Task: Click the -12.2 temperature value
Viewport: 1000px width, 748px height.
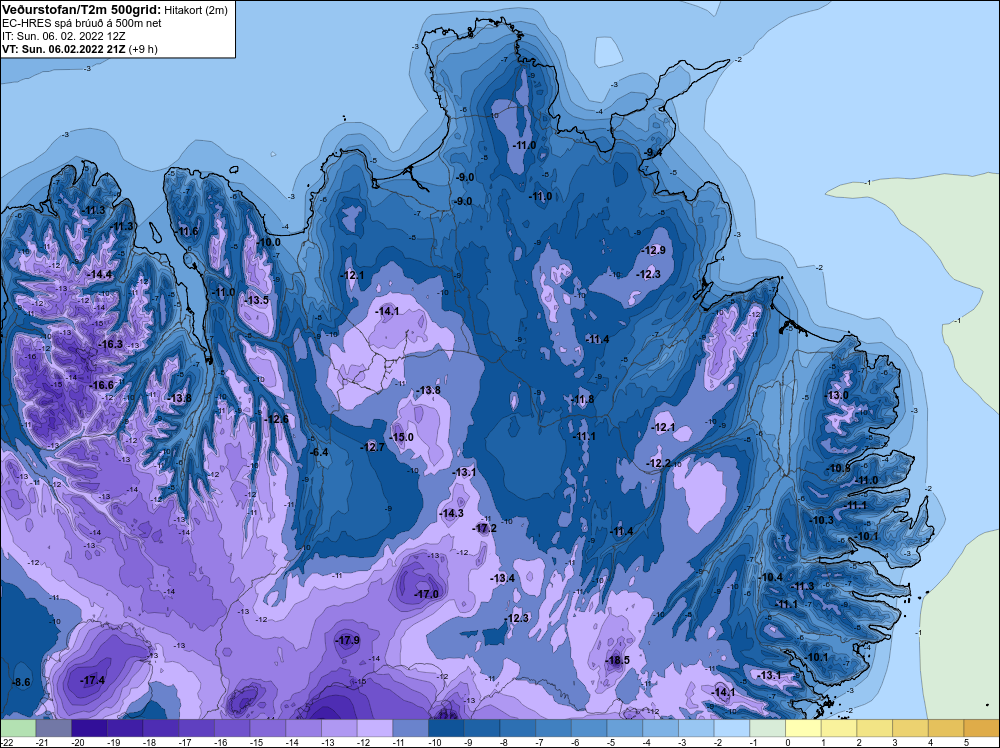Action: coord(659,463)
